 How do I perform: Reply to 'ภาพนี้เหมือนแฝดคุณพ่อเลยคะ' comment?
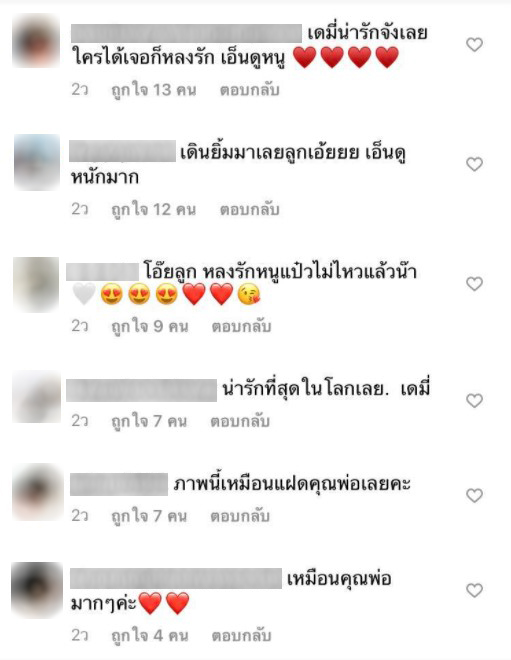(240, 516)
